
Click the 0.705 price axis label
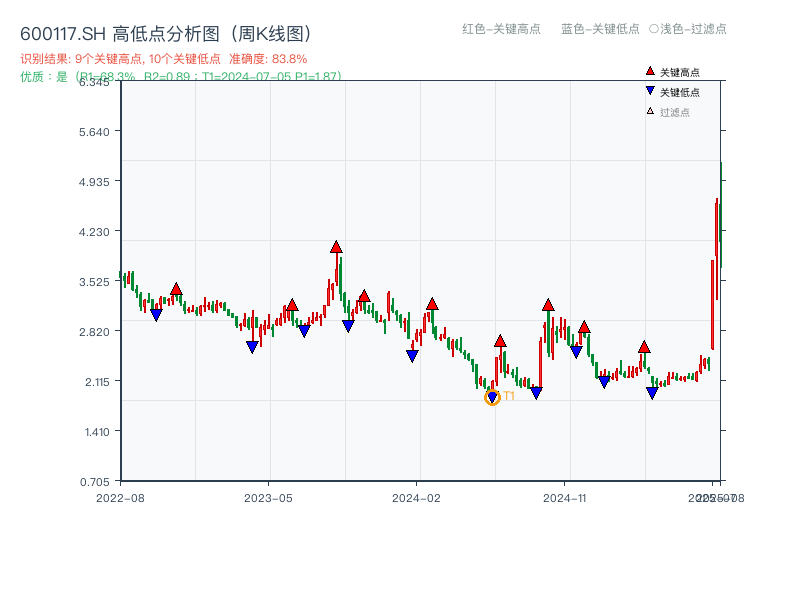(x=95, y=482)
